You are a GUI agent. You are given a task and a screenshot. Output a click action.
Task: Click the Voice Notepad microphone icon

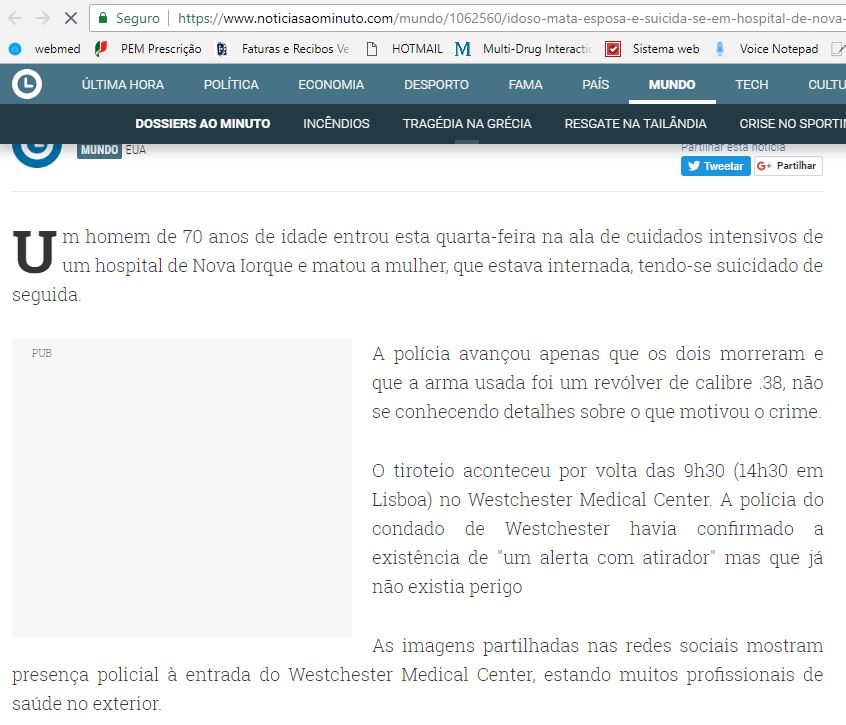721,48
